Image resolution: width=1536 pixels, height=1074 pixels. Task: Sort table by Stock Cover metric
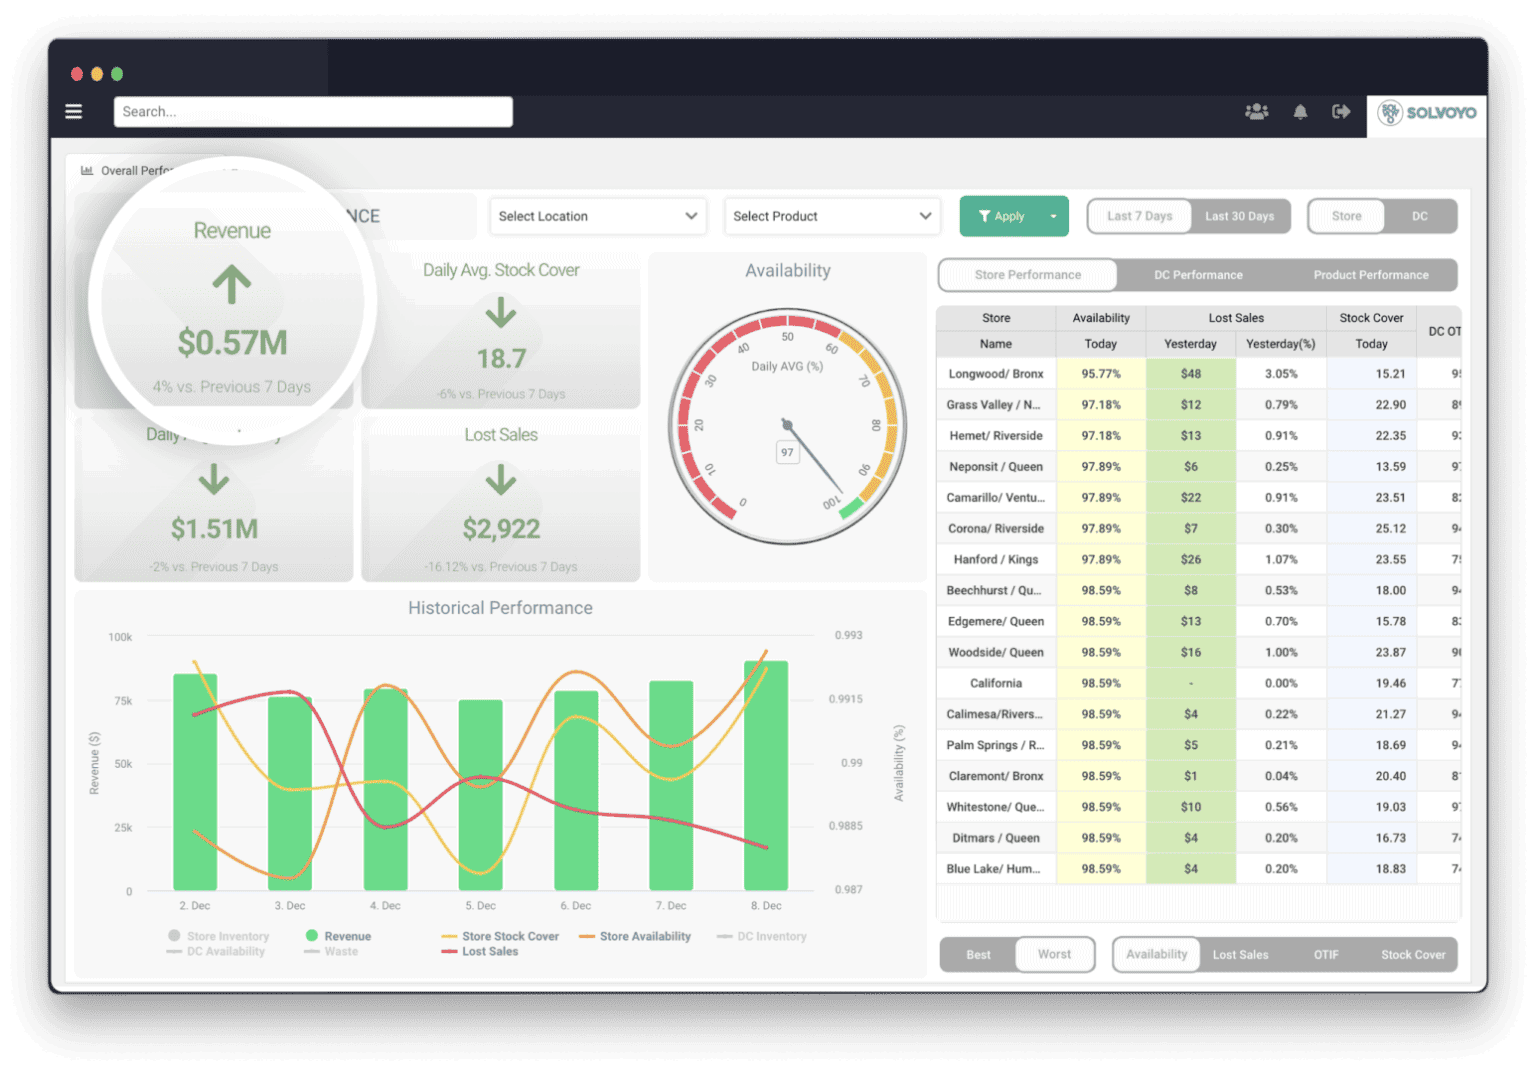1413,955
